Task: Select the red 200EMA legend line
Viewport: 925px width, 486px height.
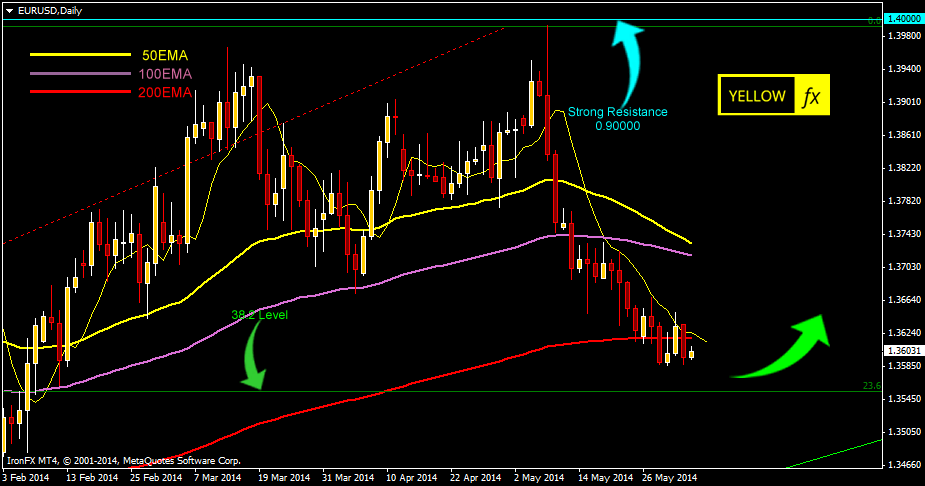Action: tap(80, 92)
